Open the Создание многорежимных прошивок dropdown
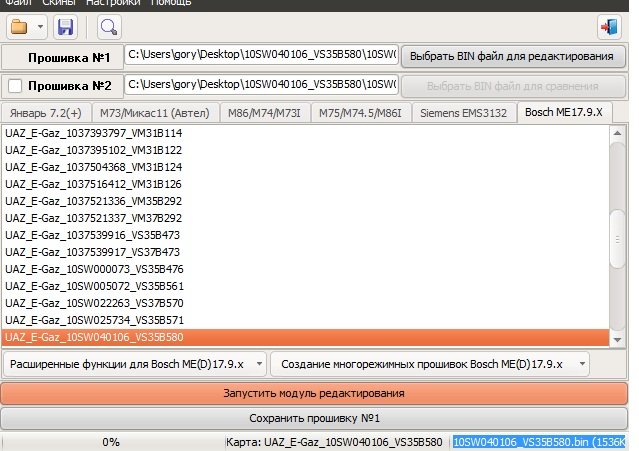Viewport: 639px width, 451px height. [x=429, y=364]
